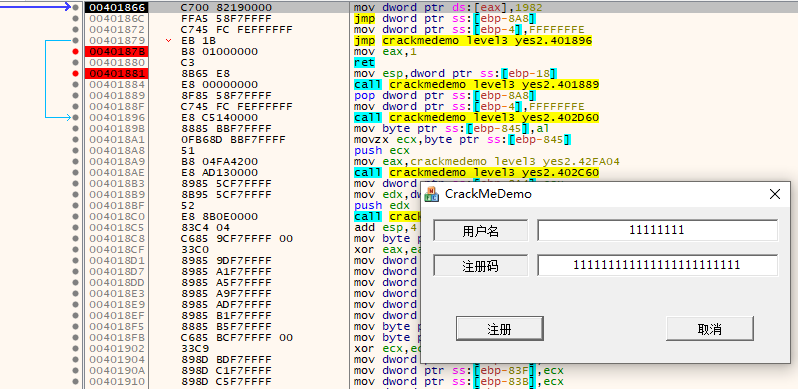798x389 pixels.
Task: Select jmp dword ptr ss:[ebp-8A8] instruction
Action: click(x=445, y=18)
